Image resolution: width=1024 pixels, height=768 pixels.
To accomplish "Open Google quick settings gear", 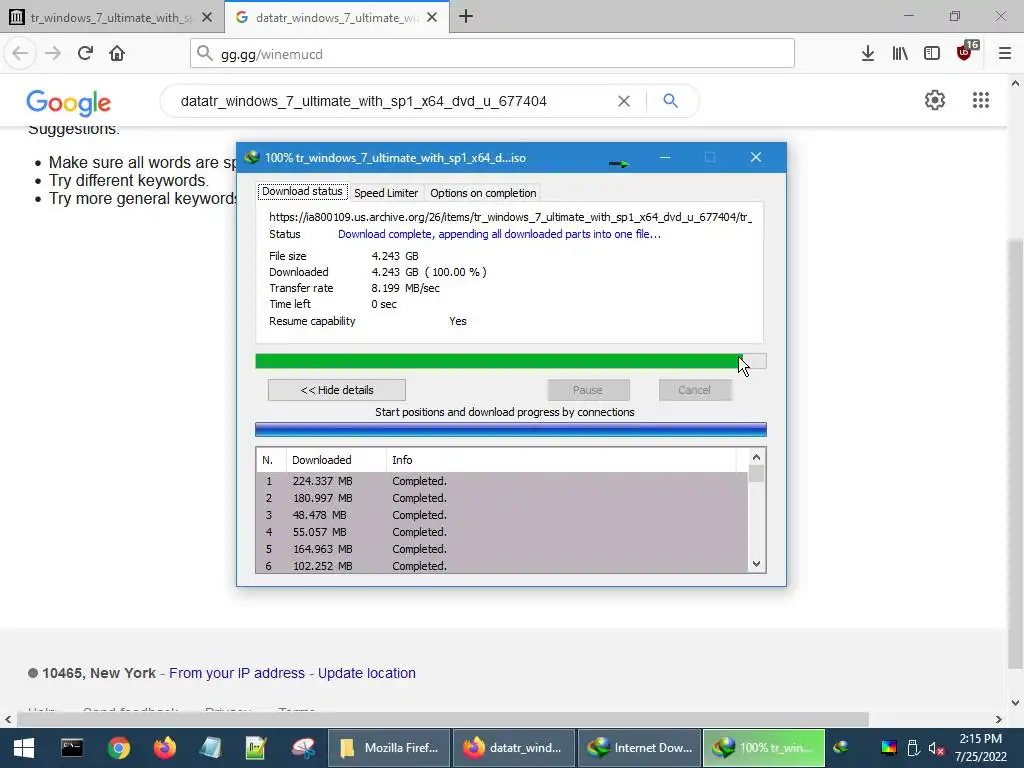I will point(935,101).
